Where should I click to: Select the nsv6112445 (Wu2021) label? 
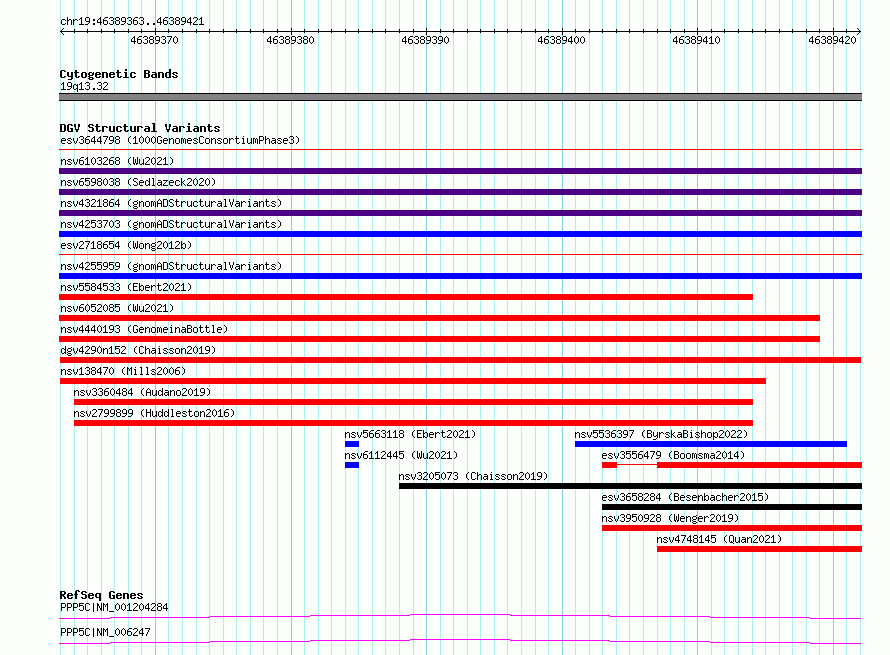(x=401, y=455)
